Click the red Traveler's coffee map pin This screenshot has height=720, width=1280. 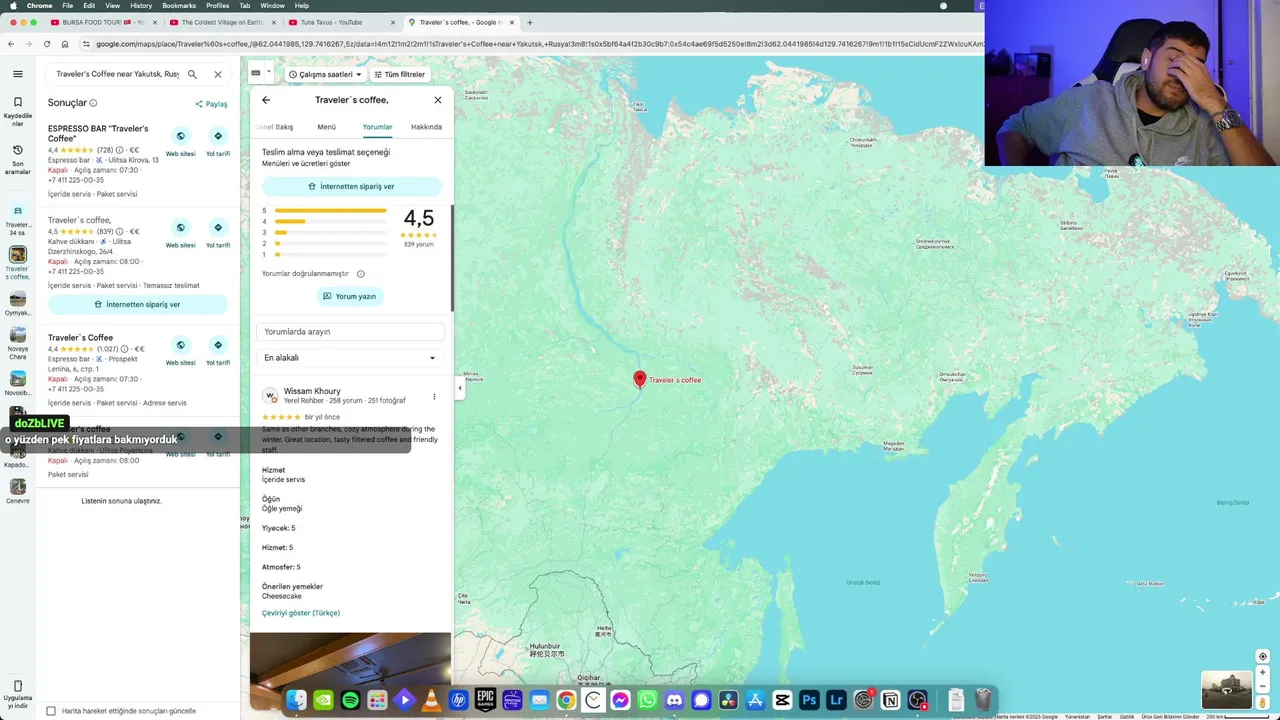[640, 379]
